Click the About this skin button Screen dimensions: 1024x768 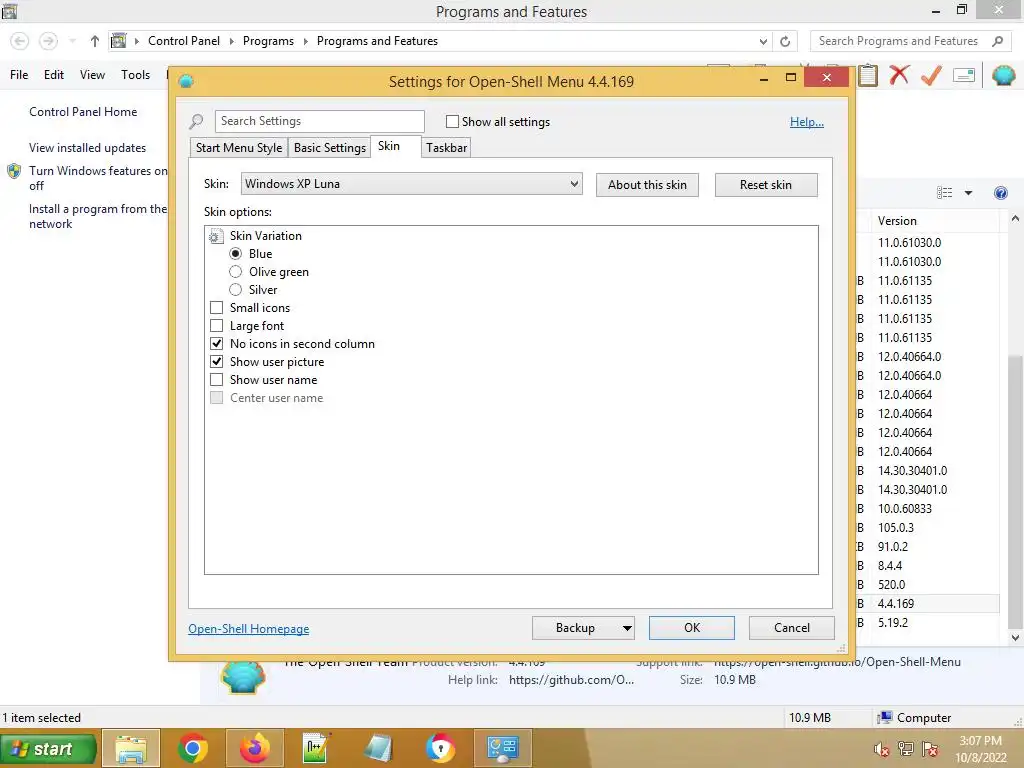(x=647, y=185)
